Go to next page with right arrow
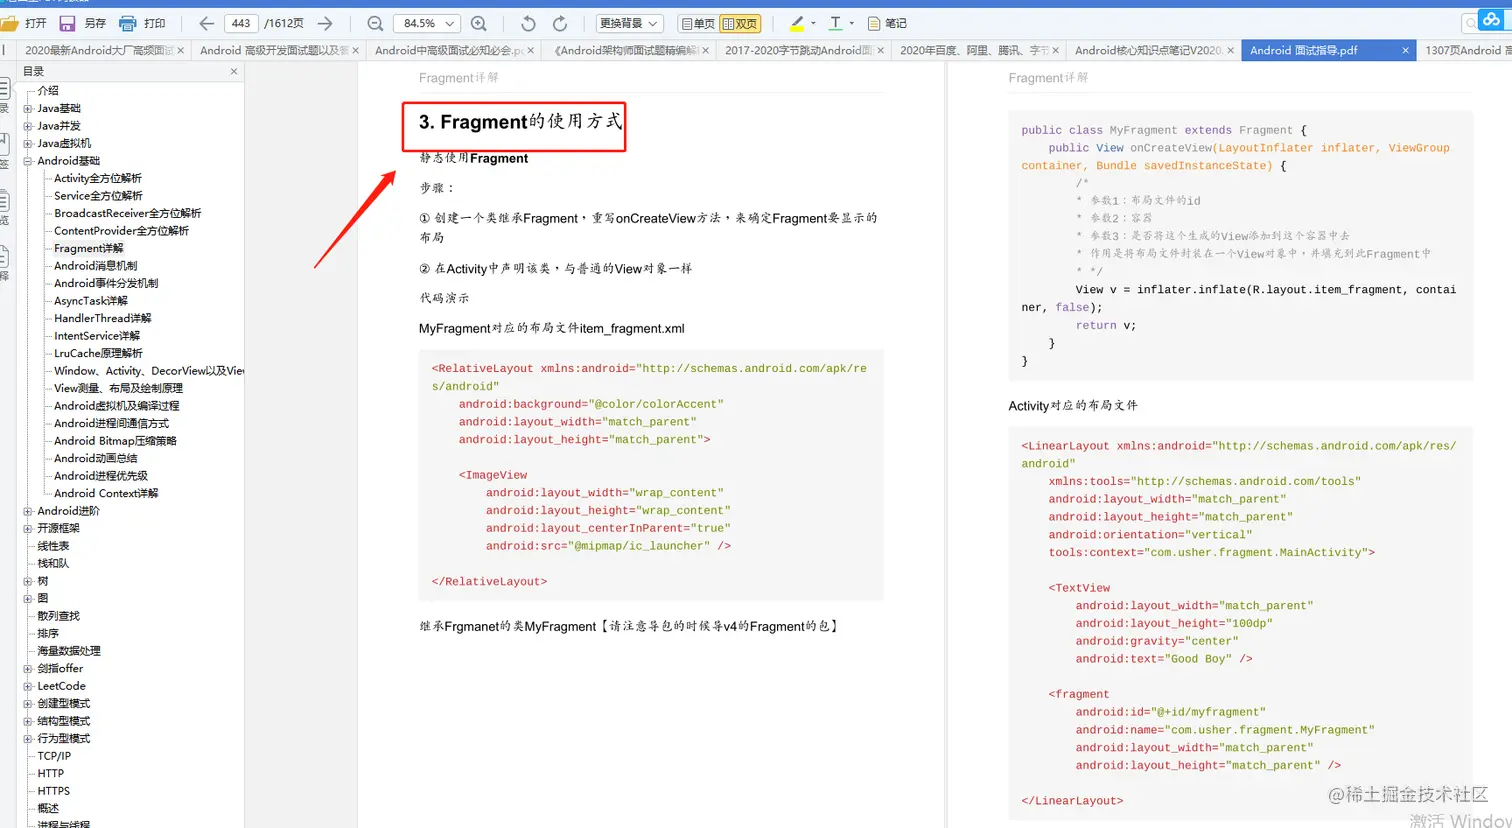 point(325,23)
